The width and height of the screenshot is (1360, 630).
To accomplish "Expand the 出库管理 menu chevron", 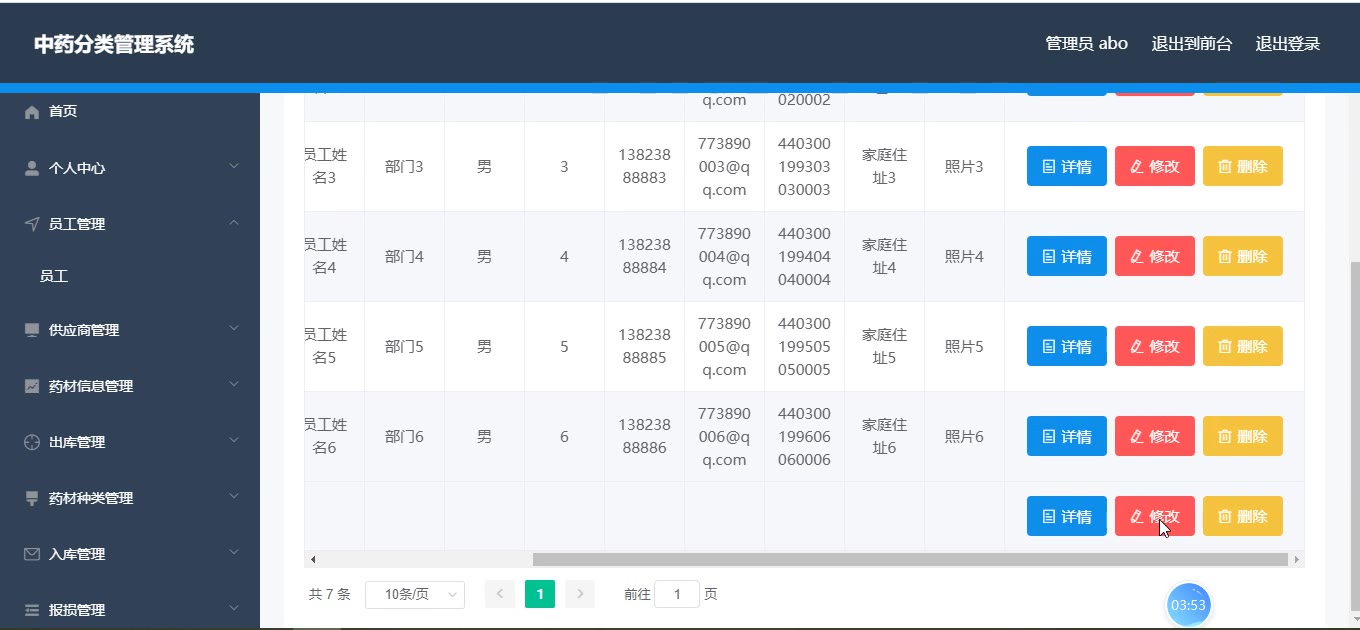I will pos(234,440).
